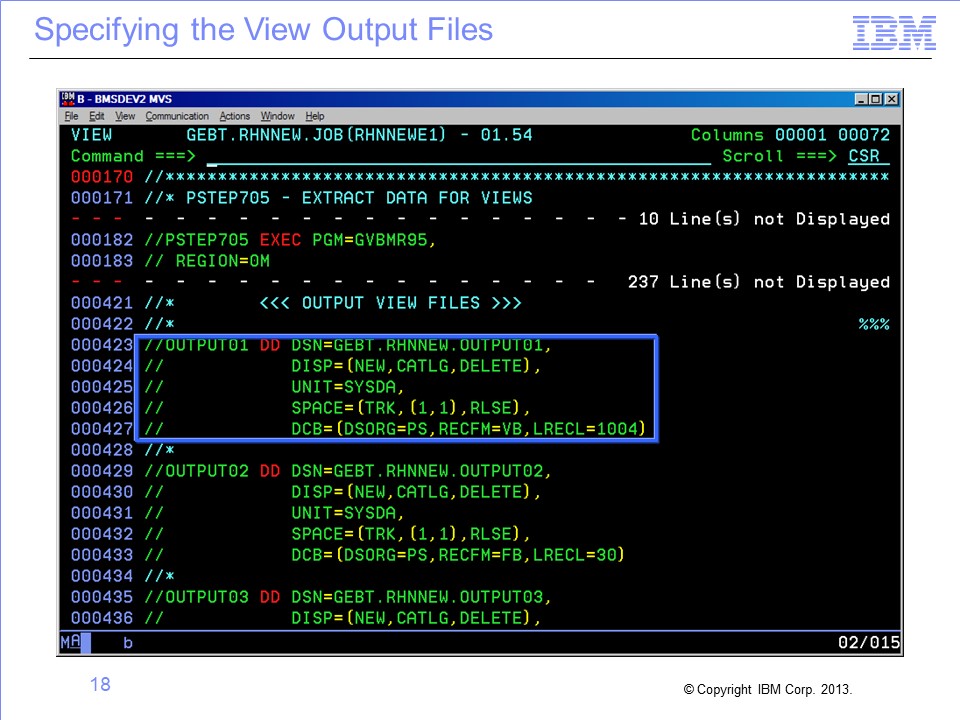Click 'DSN=GEBT.RHNNEW.OUTPUT02,' text
Screen dimensions: 960x720
point(421,471)
